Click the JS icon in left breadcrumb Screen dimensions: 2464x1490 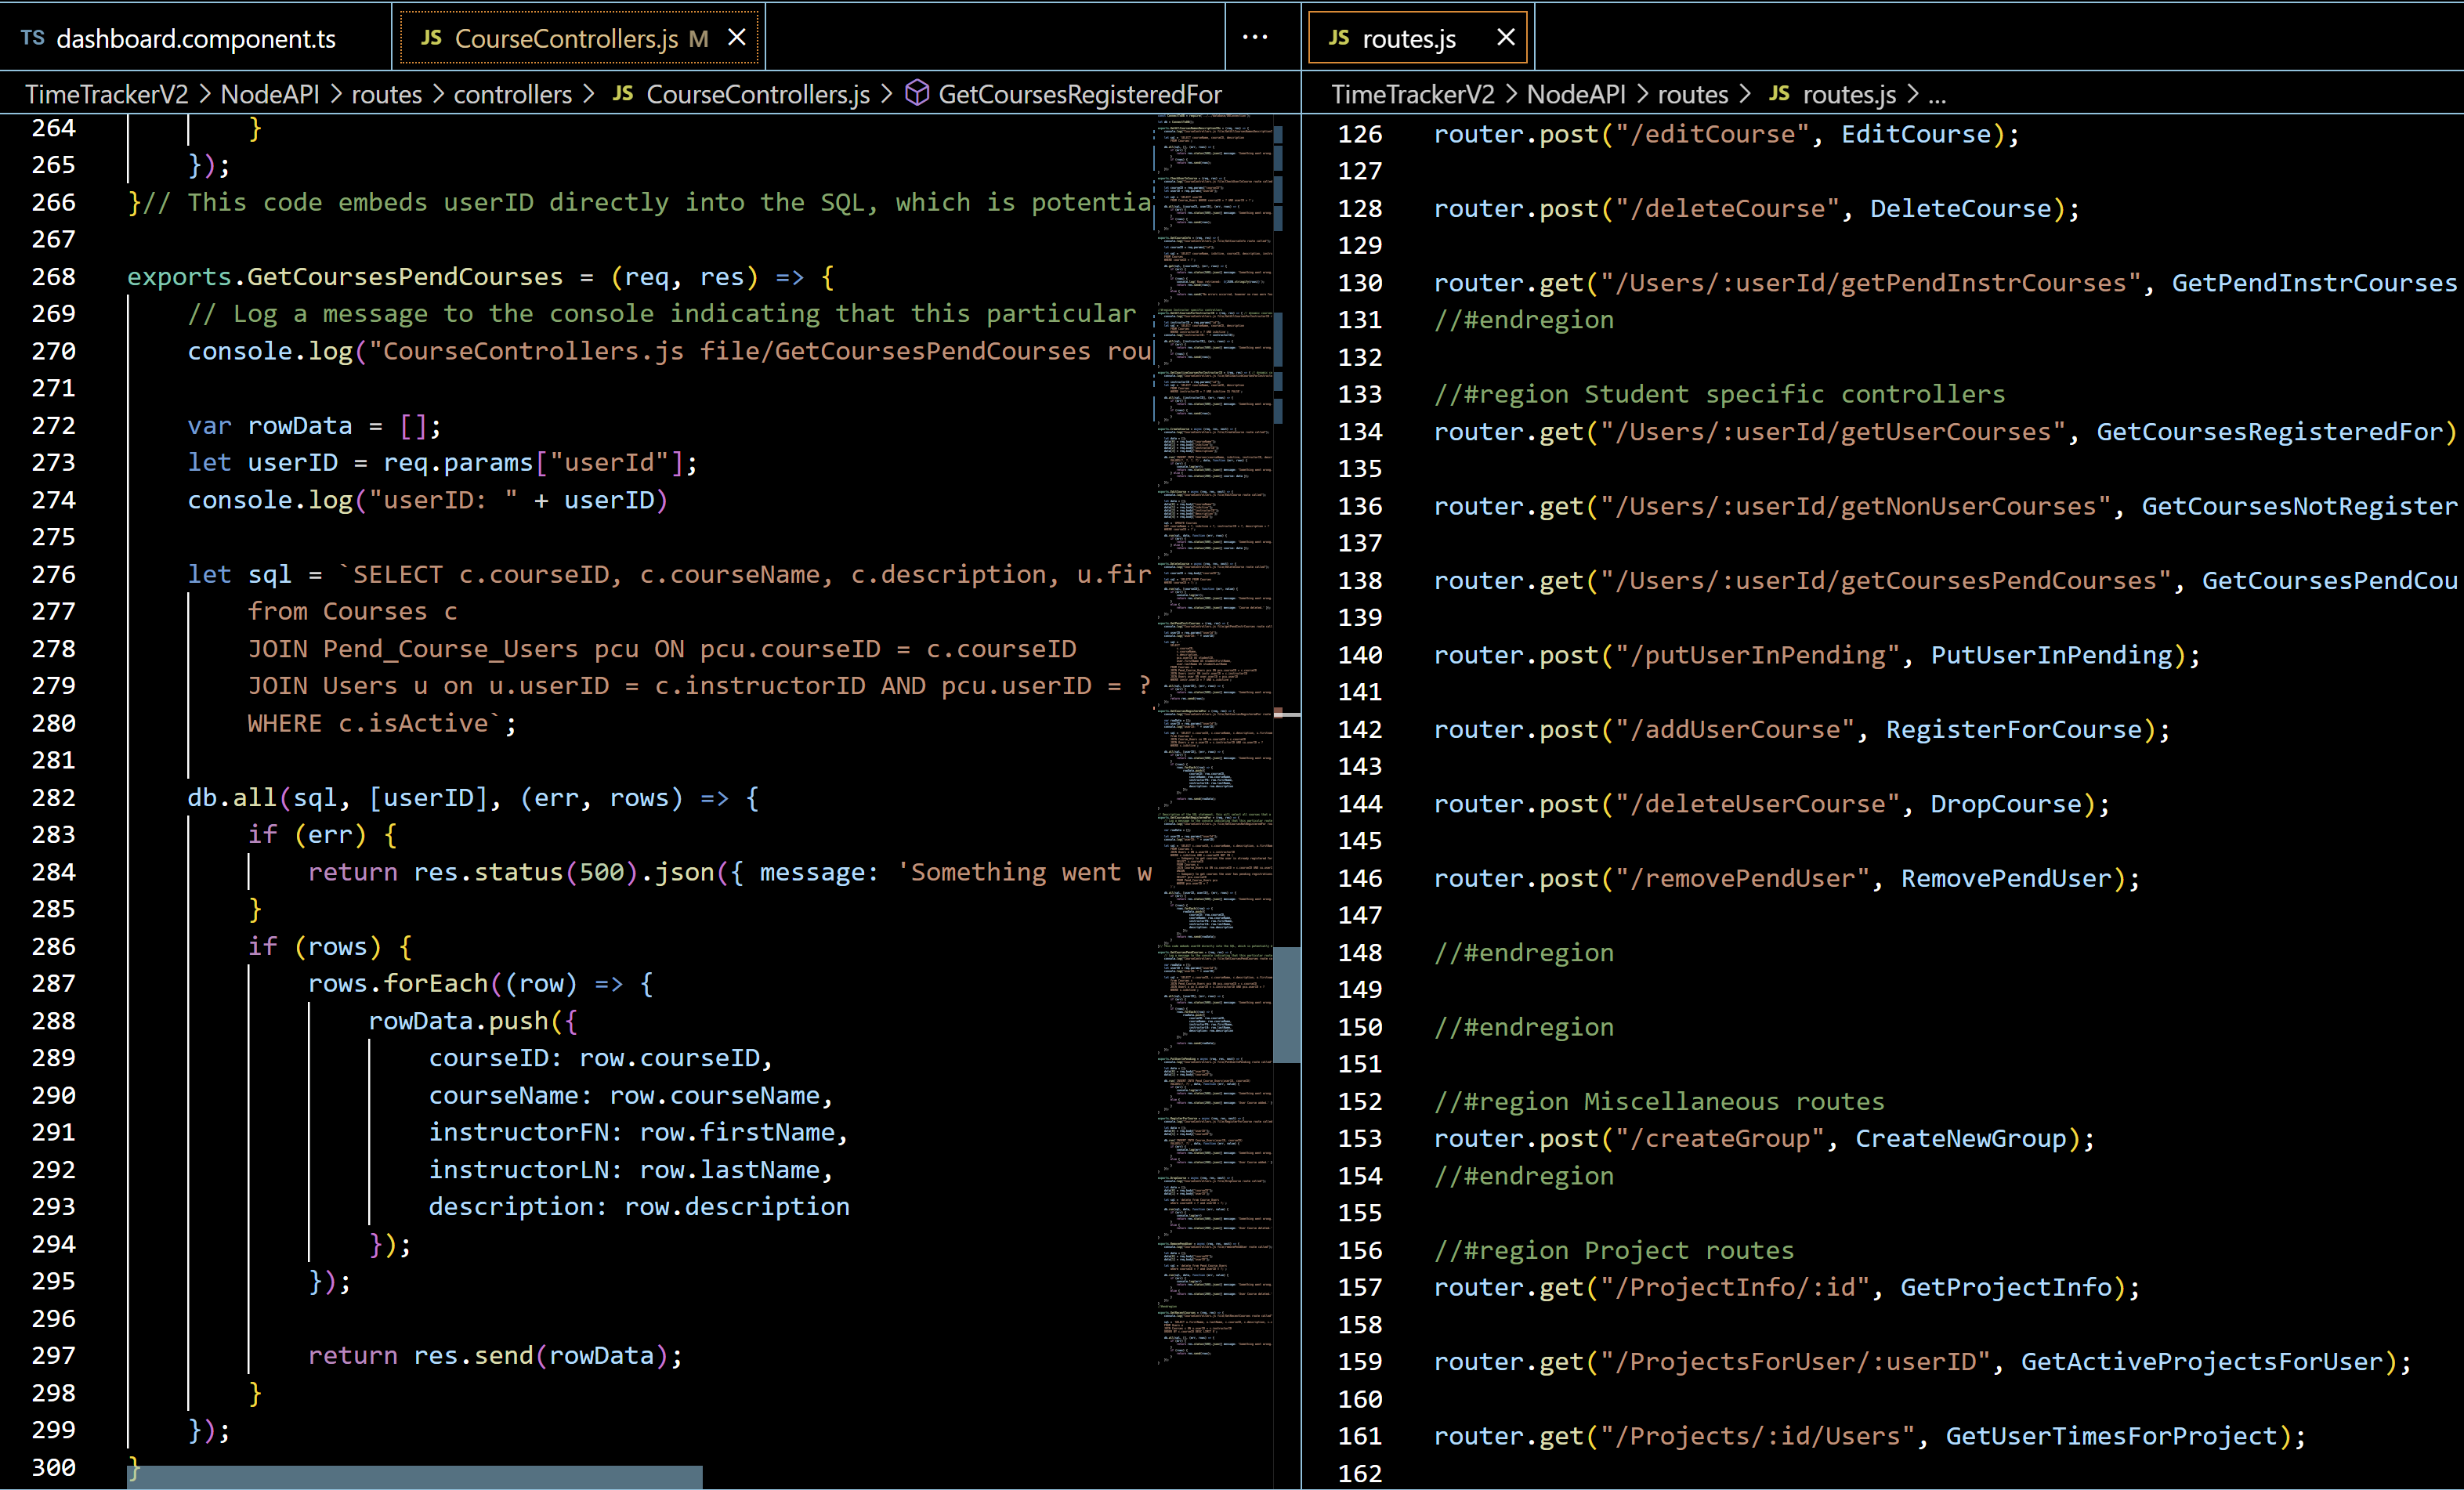[x=623, y=93]
